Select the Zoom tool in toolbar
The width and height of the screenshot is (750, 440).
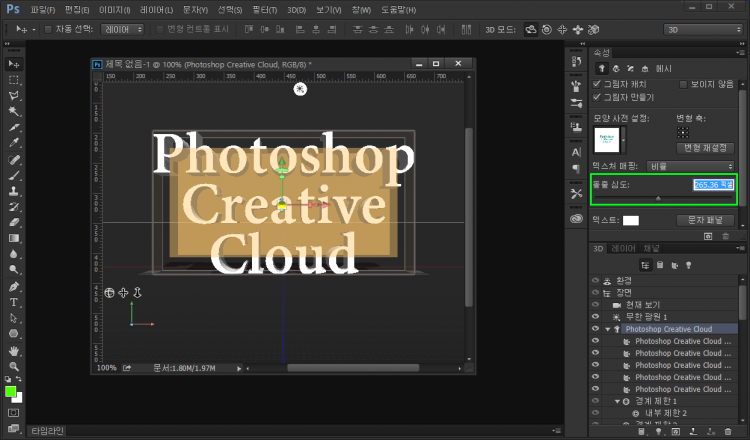click(15, 366)
